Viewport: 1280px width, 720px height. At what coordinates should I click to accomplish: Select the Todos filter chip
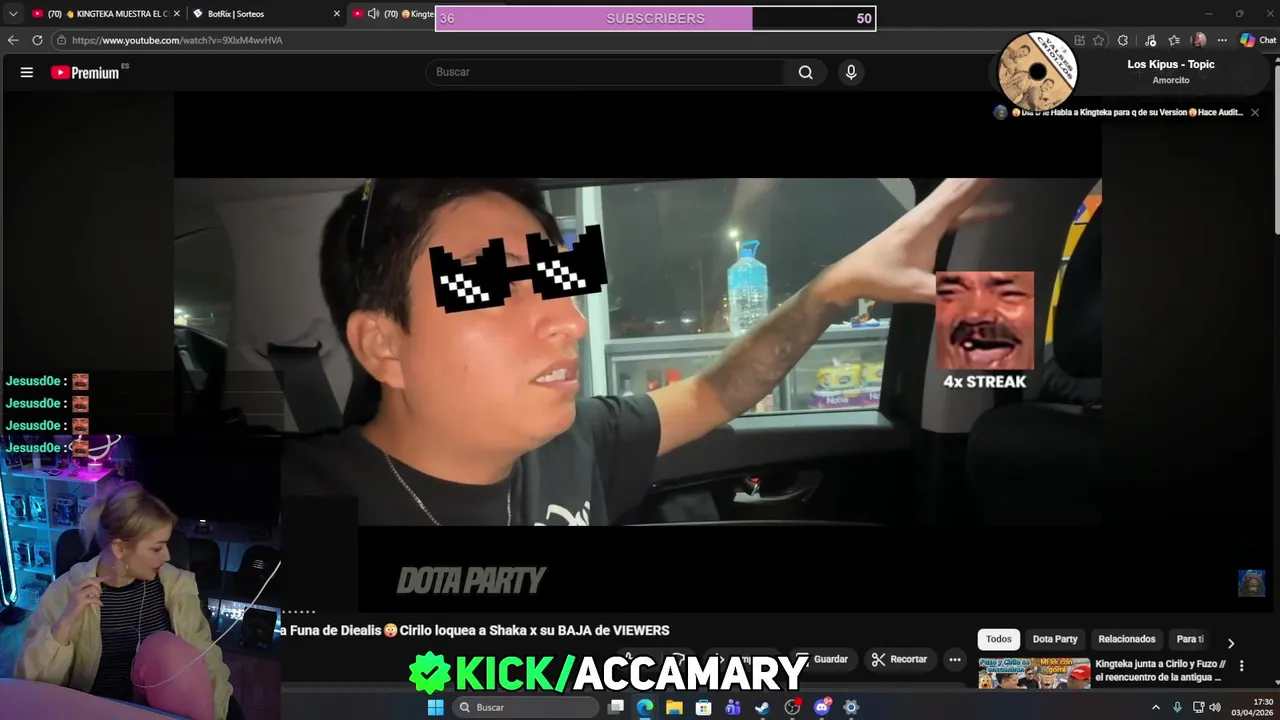(998, 639)
